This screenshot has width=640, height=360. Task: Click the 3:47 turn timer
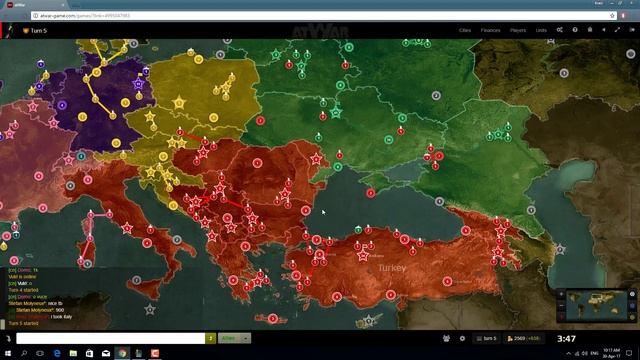tap(567, 338)
